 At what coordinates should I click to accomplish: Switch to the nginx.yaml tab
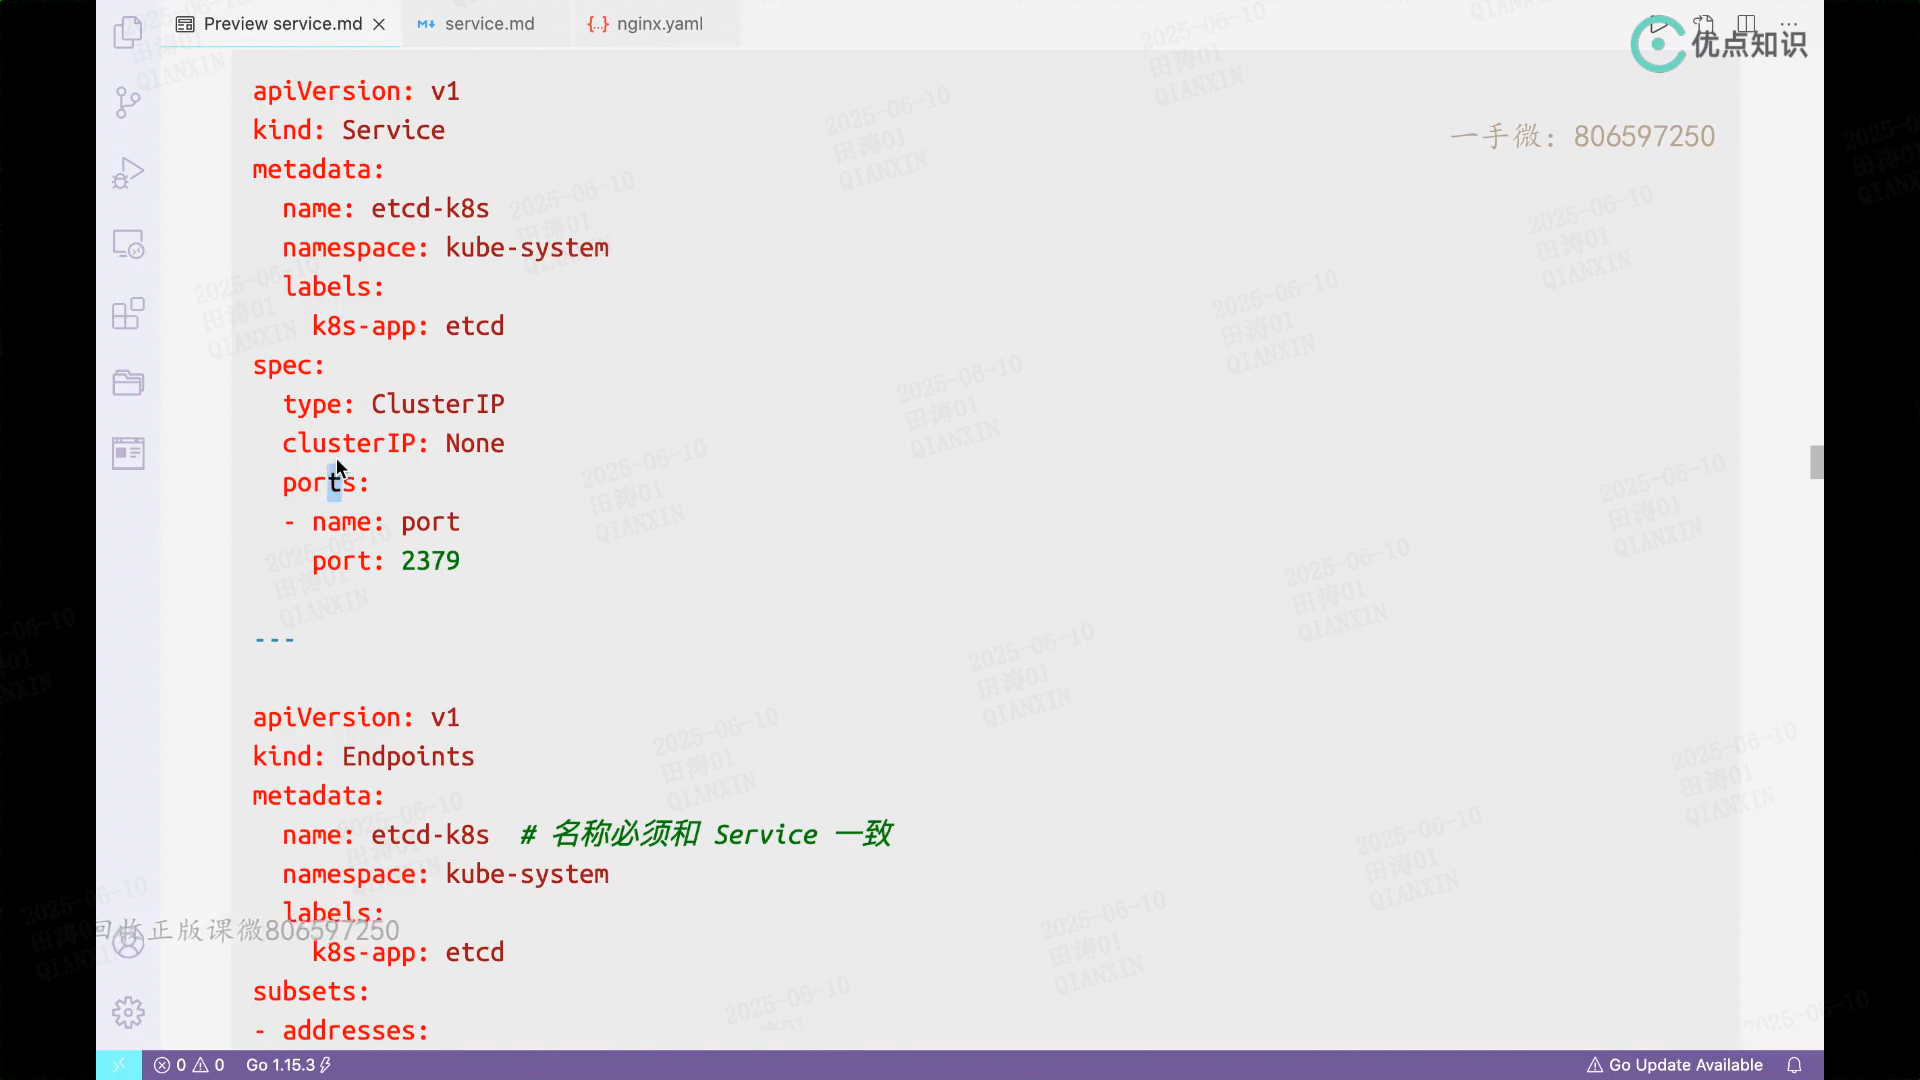point(658,24)
